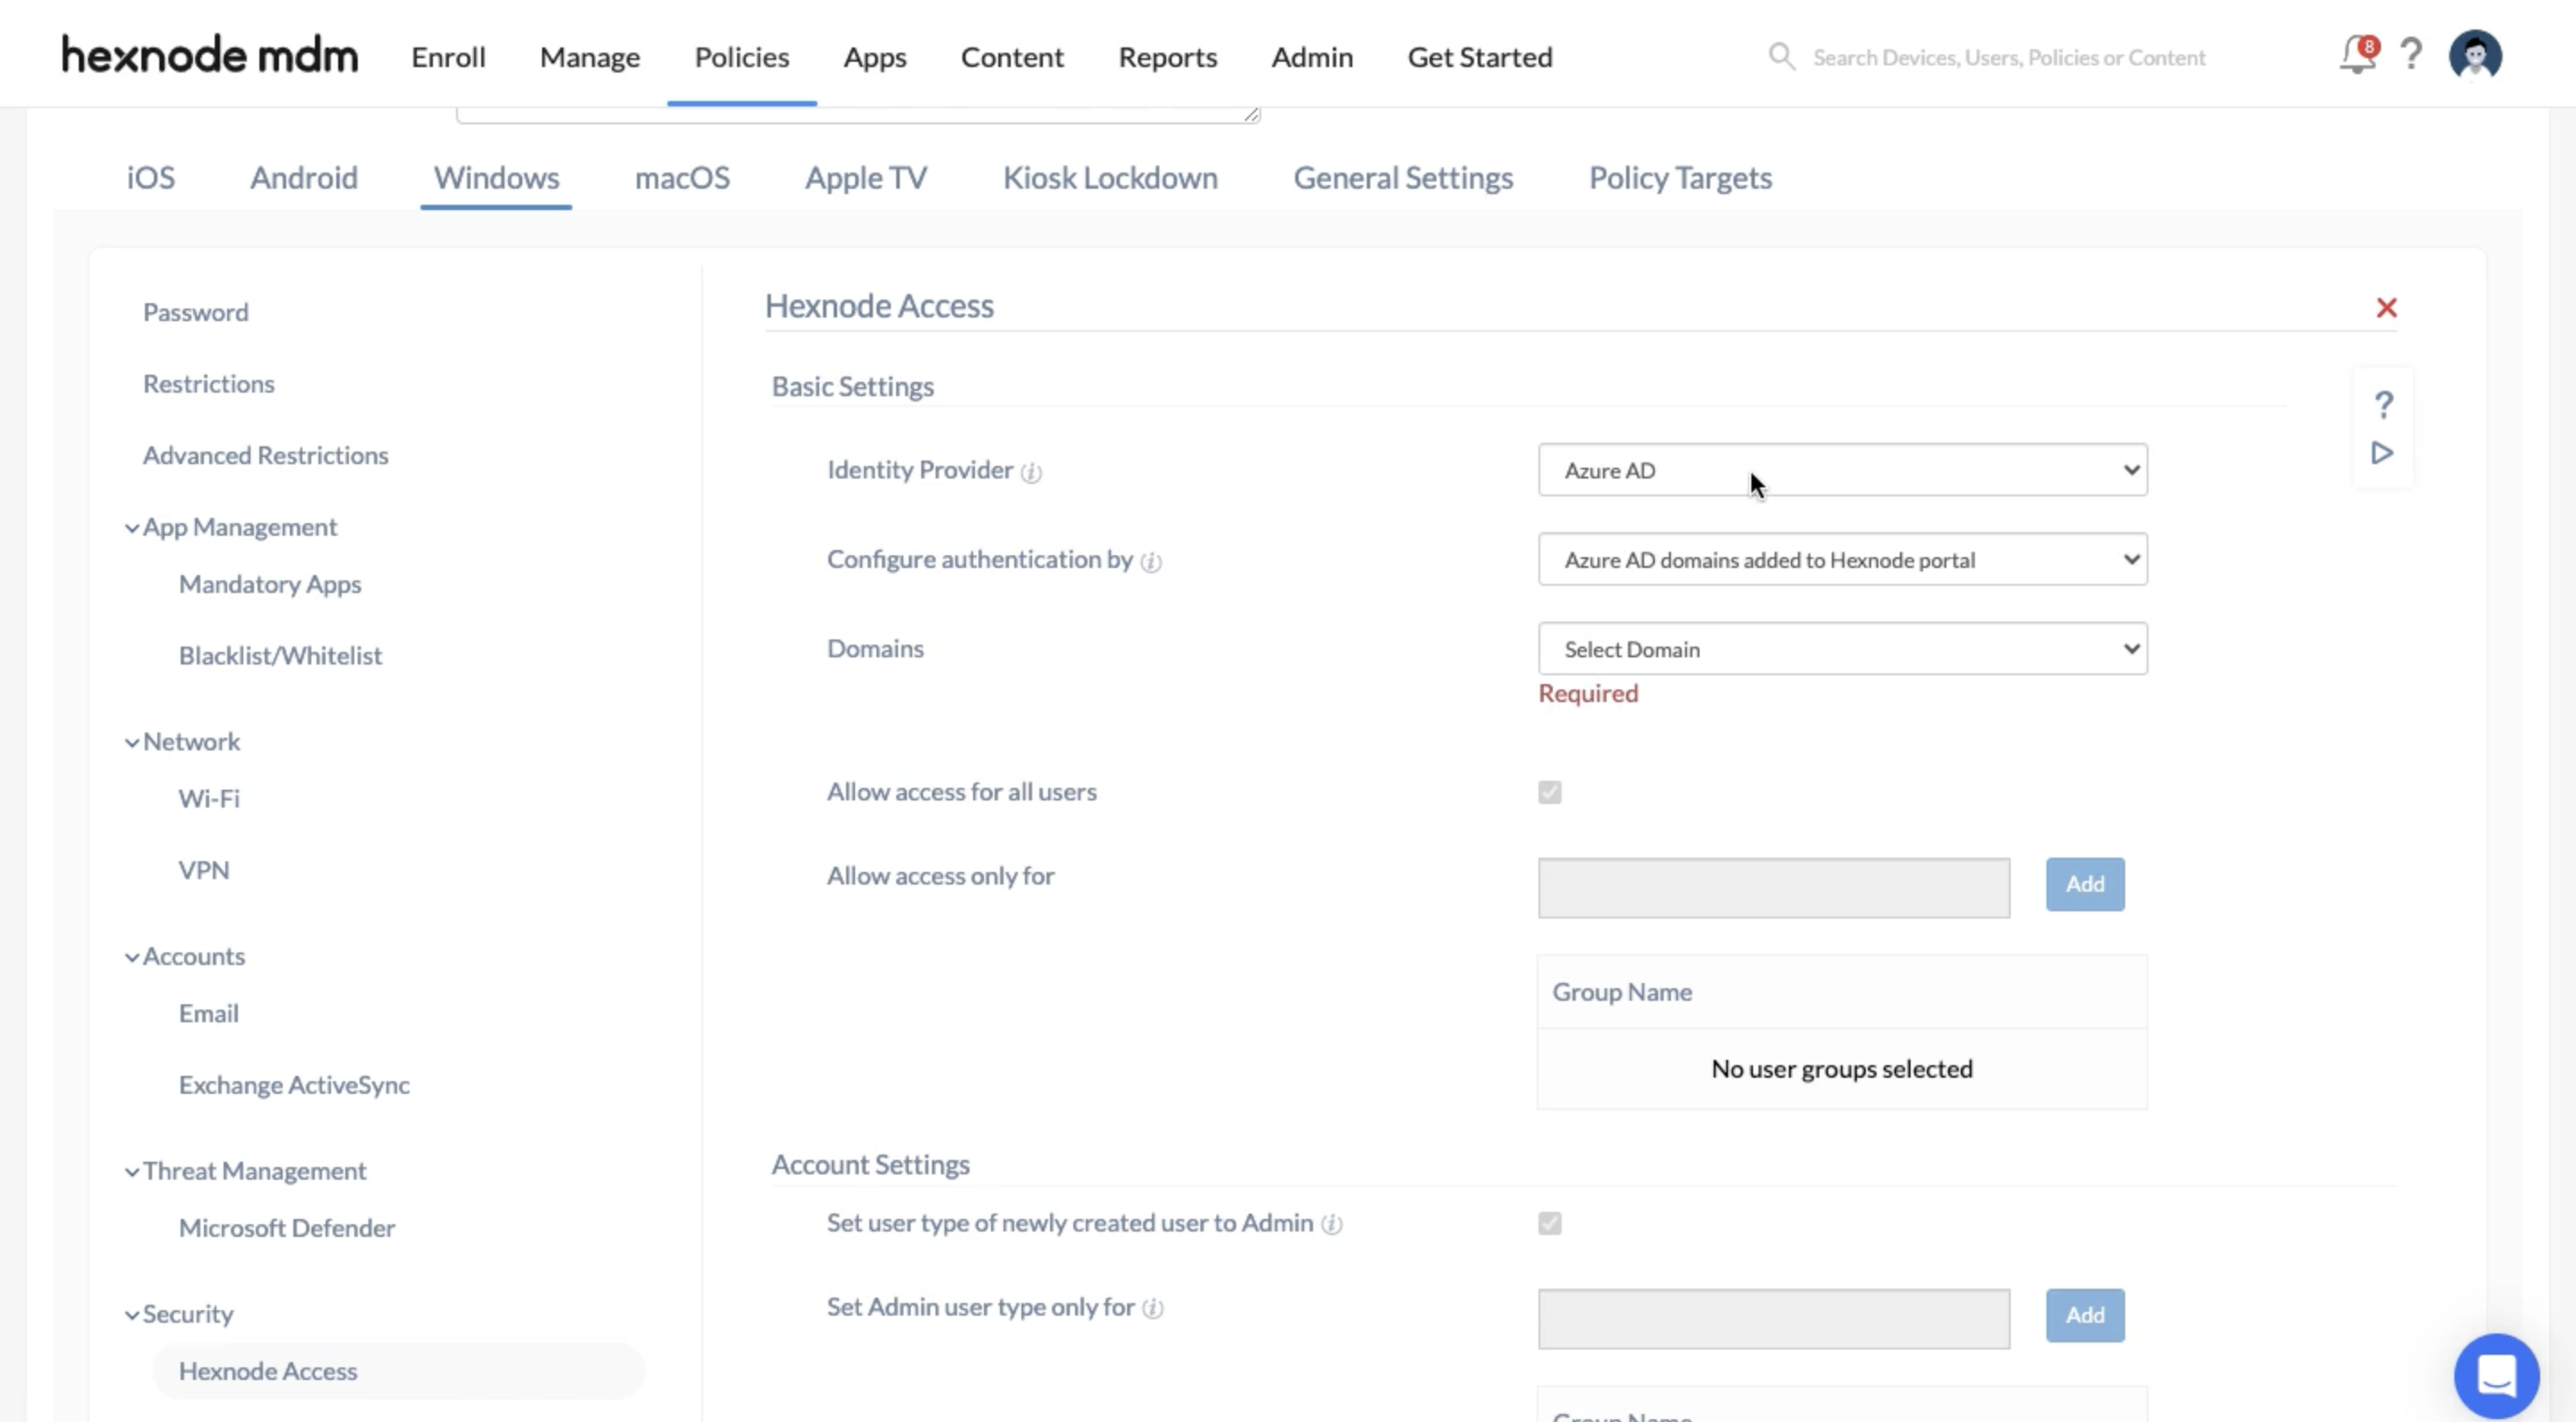Open the Policy Targets tab

[x=1680, y=178]
